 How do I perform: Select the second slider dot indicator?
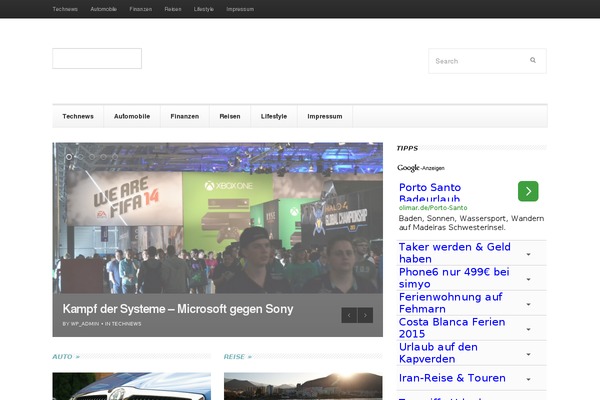point(80,157)
